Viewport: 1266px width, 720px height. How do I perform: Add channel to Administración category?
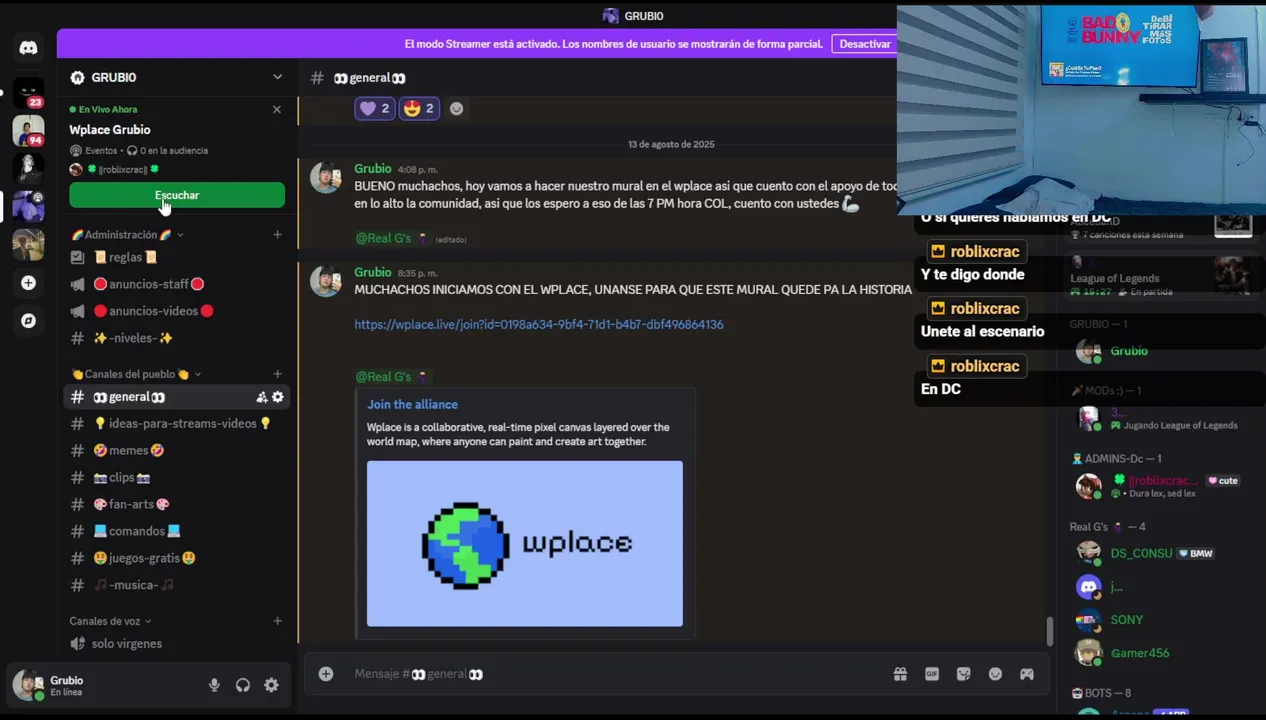click(277, 235)
